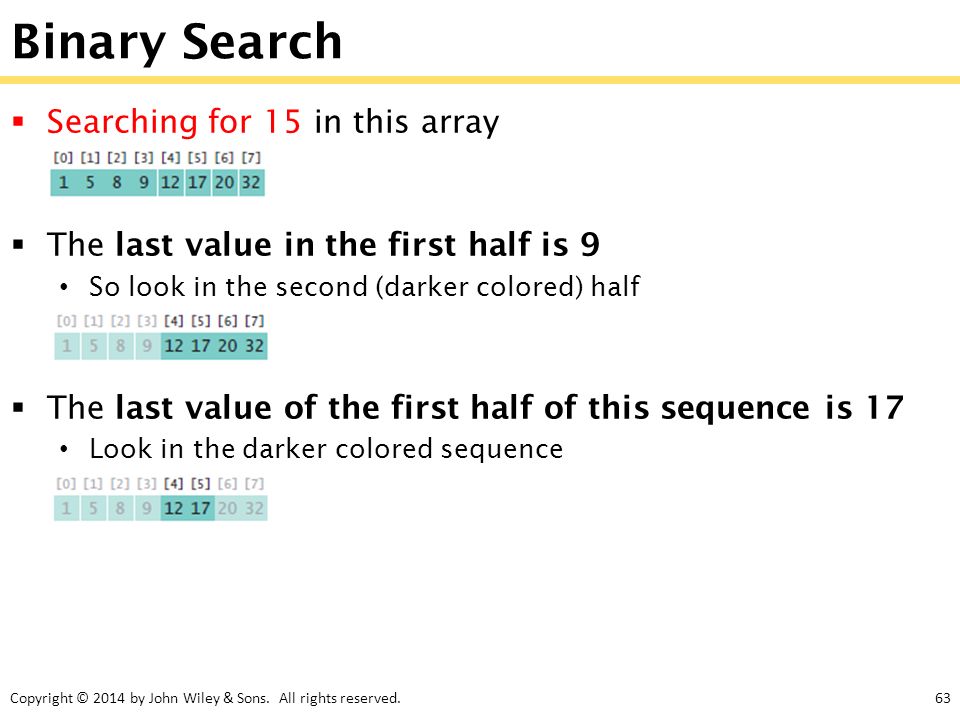Click 'So look in the second (darker colored) half'
The height and width of the screenshot is (720, 960).
coord(364,287)
